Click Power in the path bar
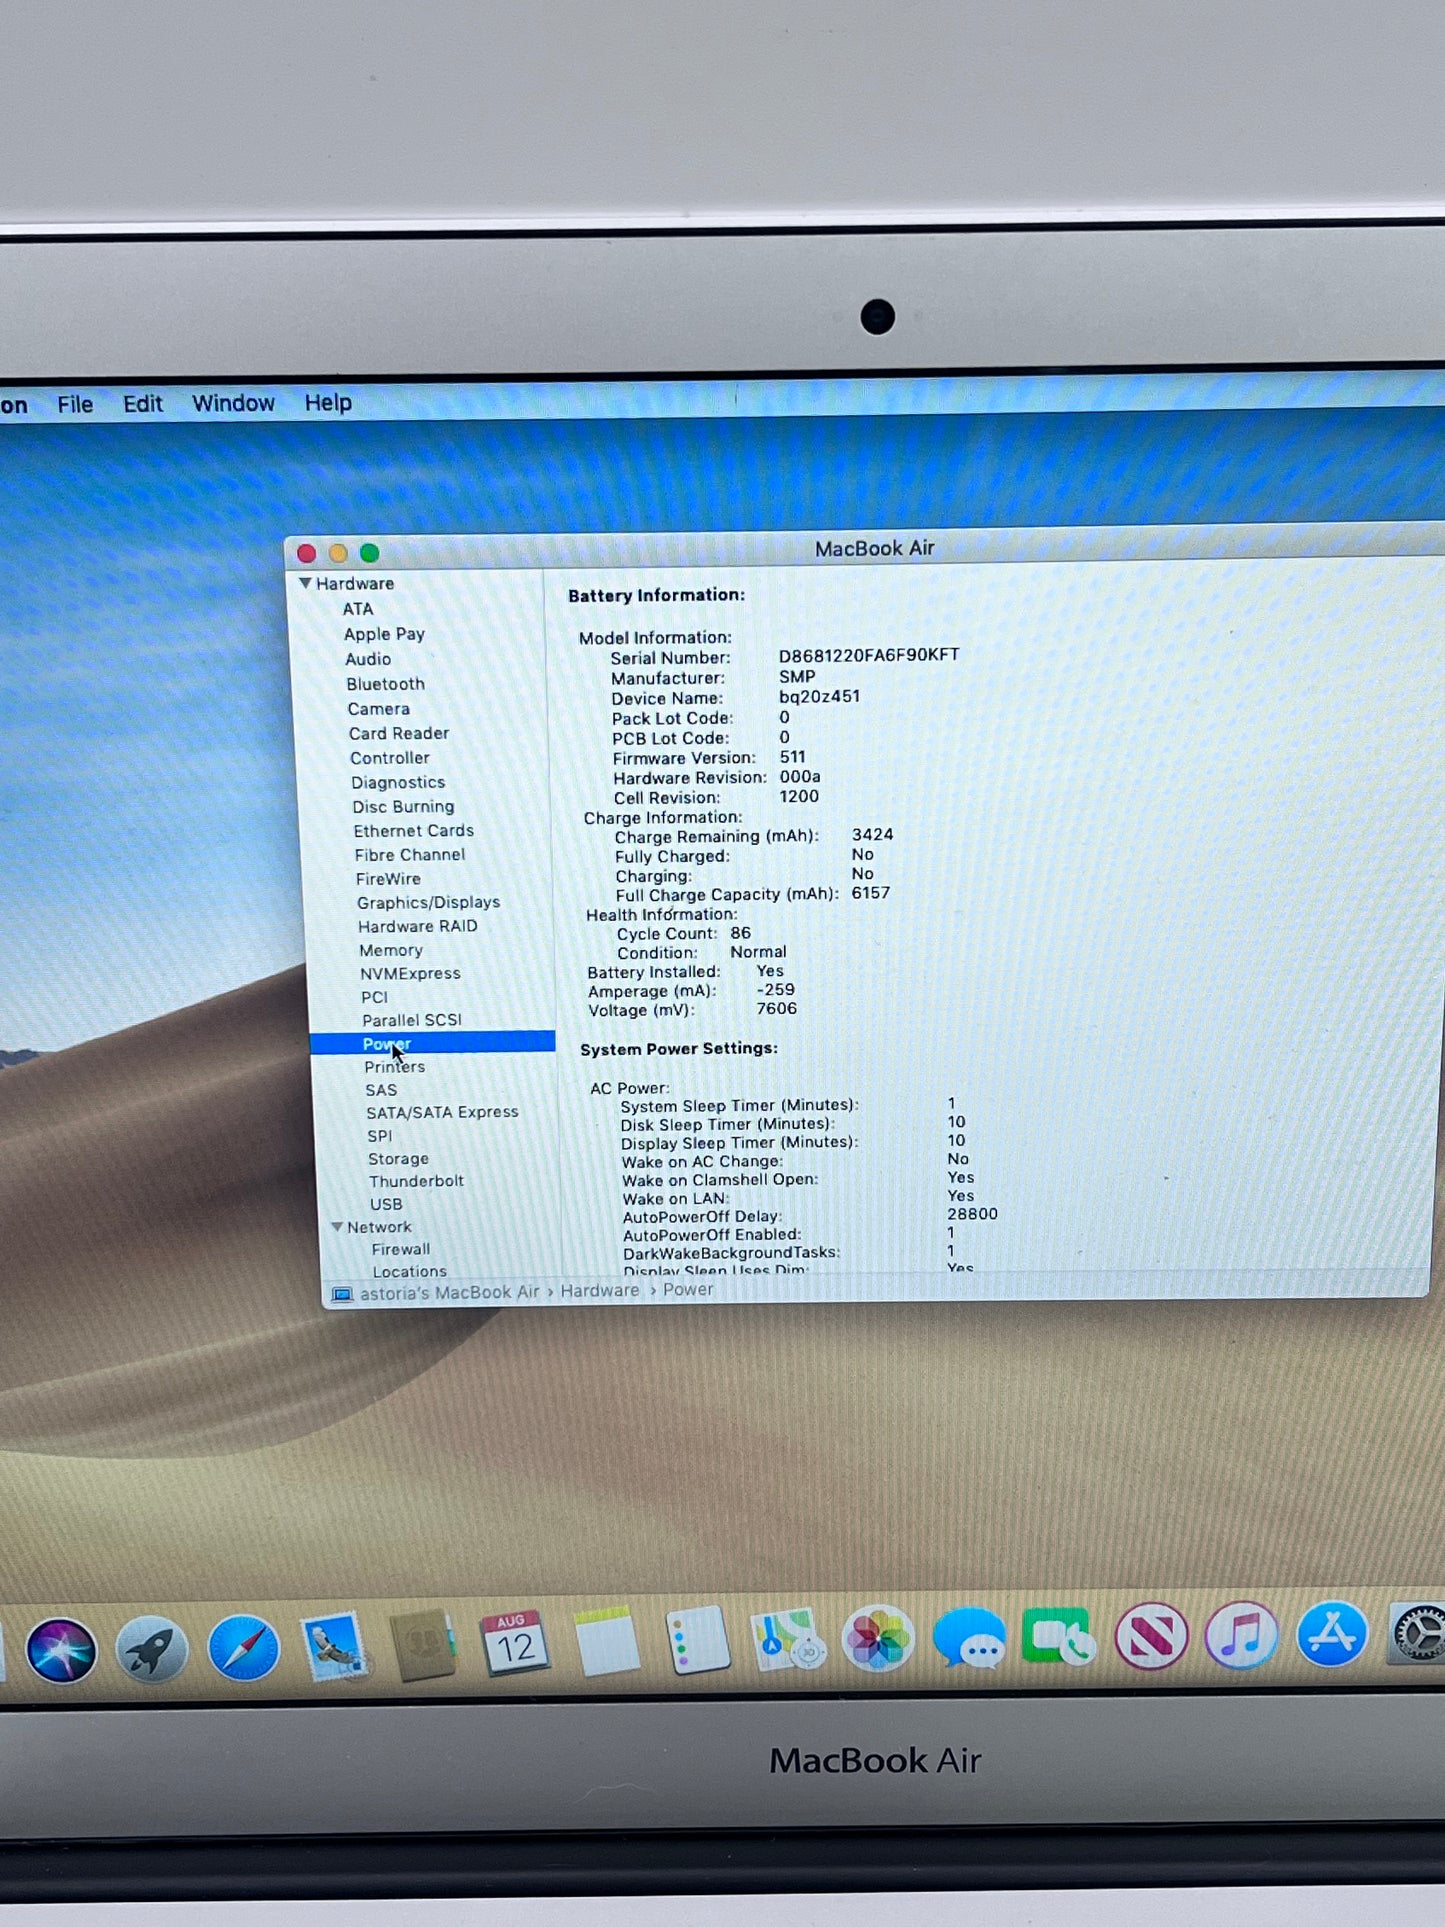The height and width of the screenshot is (1927, 1445). [688, 1290]
